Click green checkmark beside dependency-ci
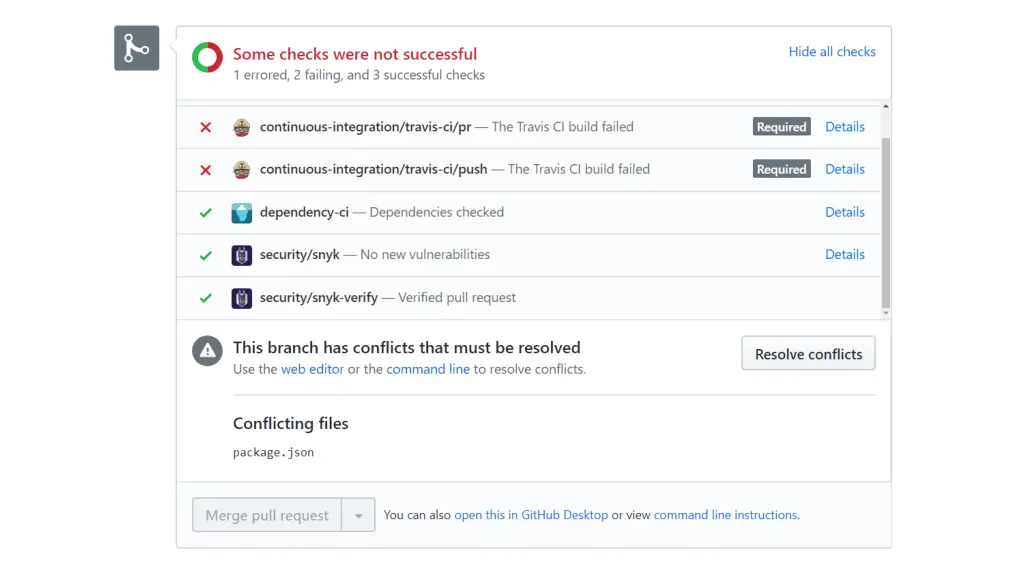 click(206, 213)
